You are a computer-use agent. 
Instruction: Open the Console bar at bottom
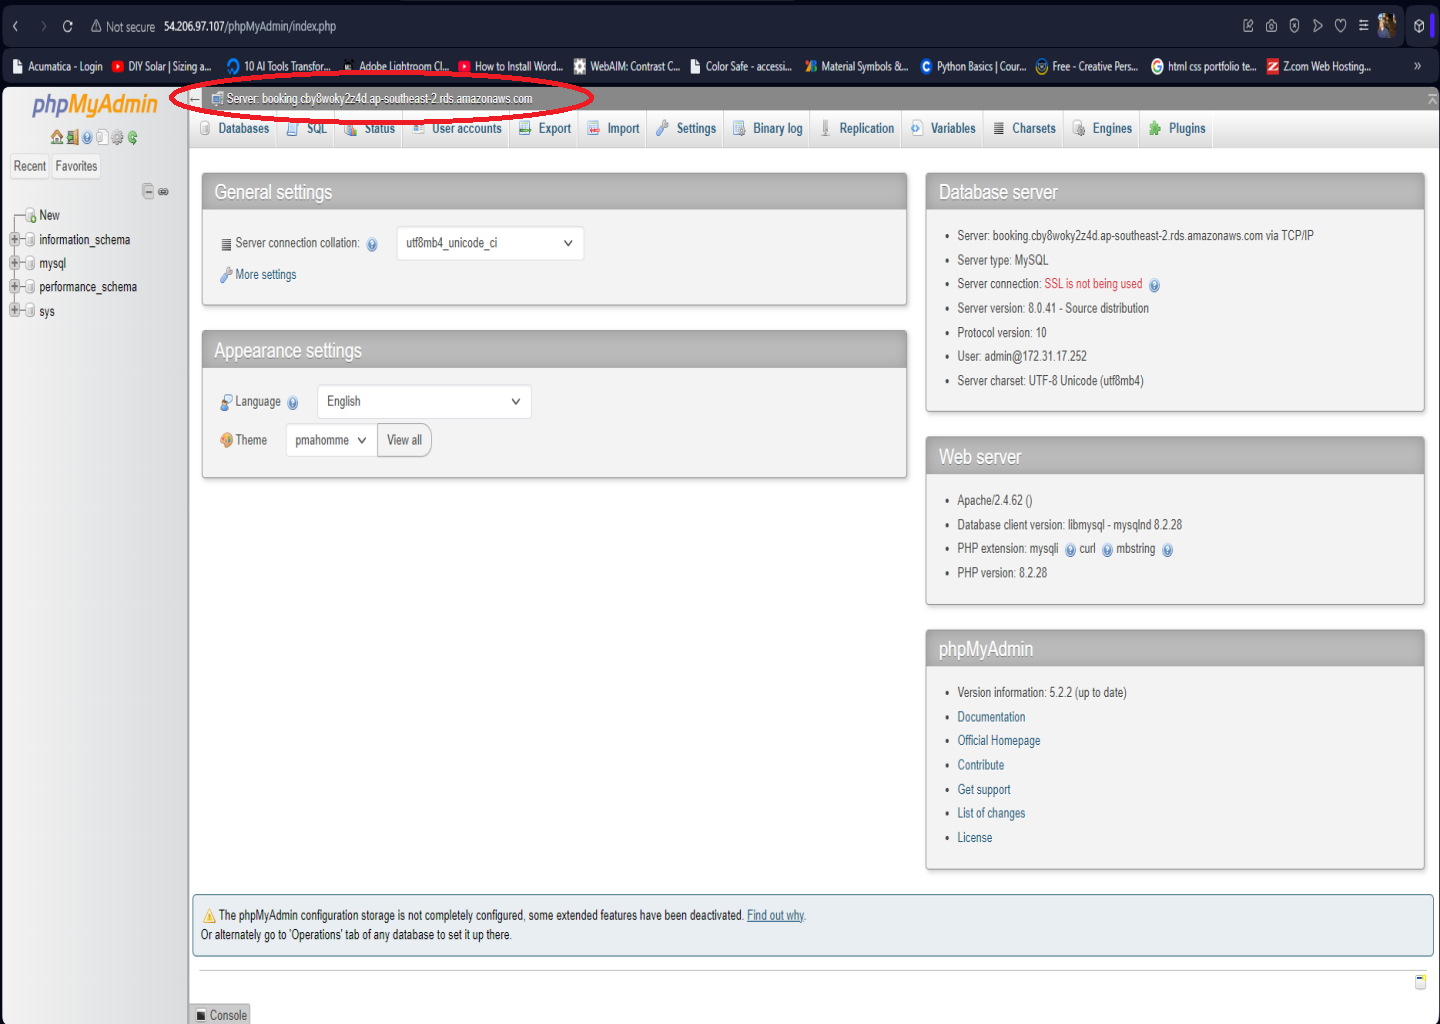[x=220, y=1015]
